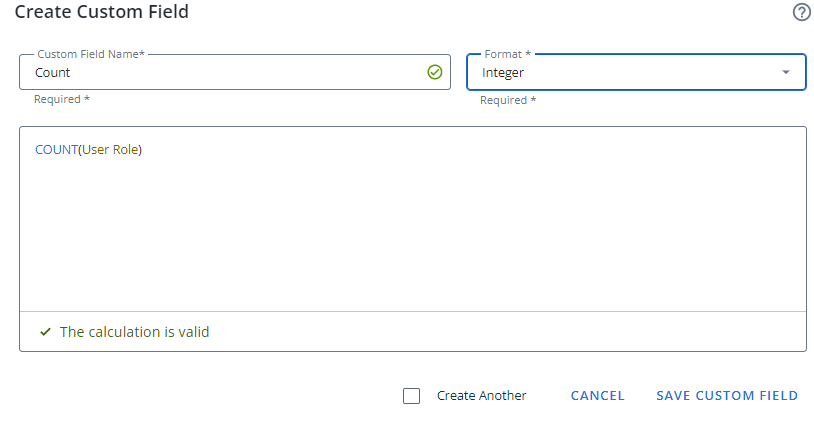Click the Create Another label text
The height and width of the screenshot is (423, 814).
481,396
